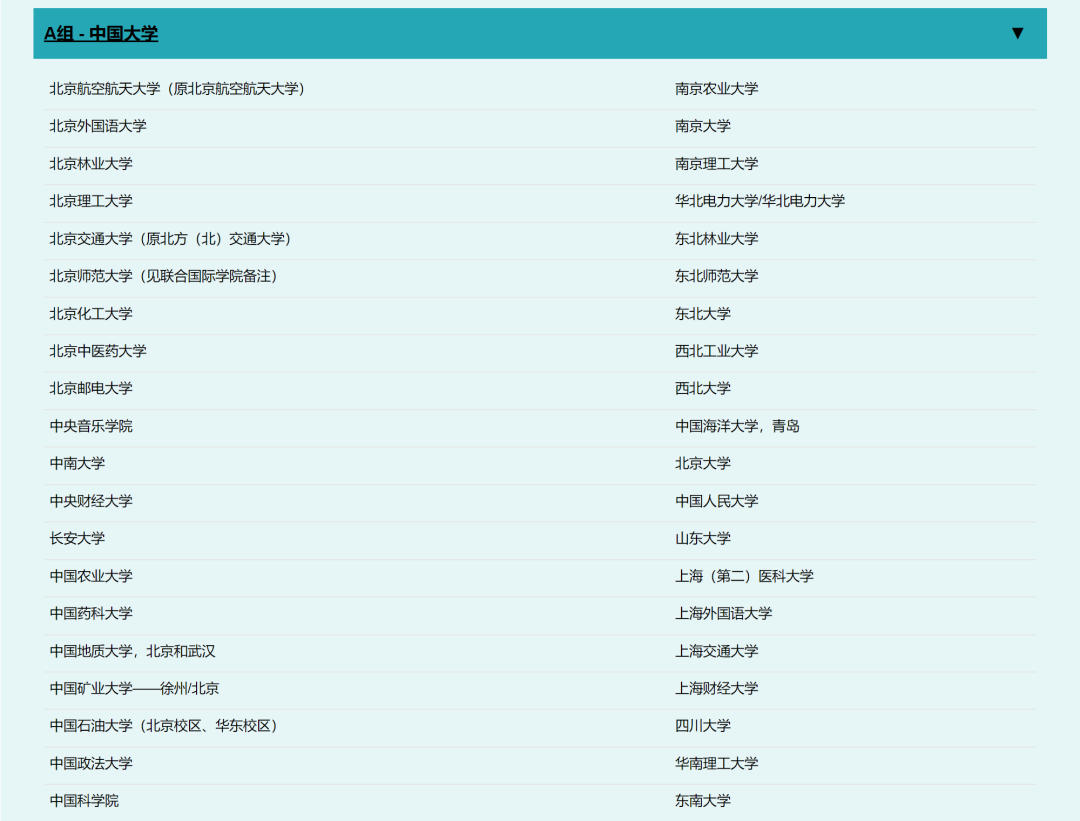Select the 中国政法大学 row
The width and height of the screenshot is (1080, 821).
coord(91,764)
